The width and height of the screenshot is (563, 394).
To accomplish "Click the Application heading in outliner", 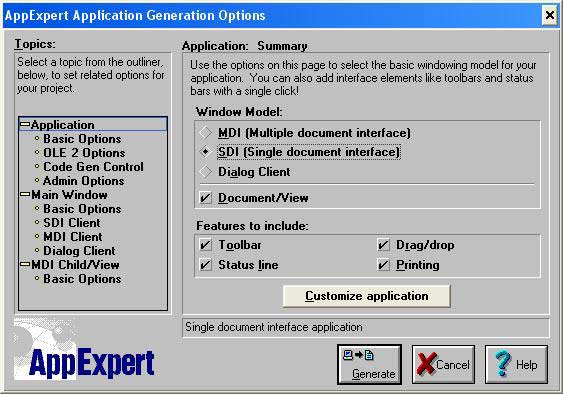I will pos(62,125).
